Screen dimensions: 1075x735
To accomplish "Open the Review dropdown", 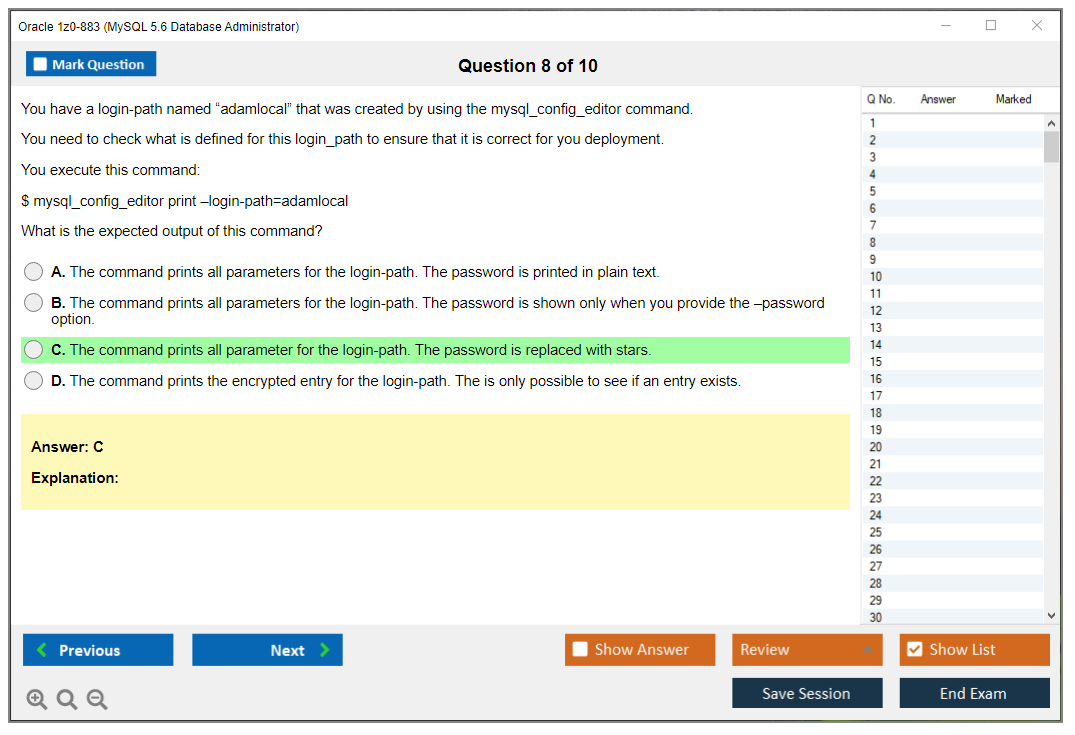I will (806, 649).
